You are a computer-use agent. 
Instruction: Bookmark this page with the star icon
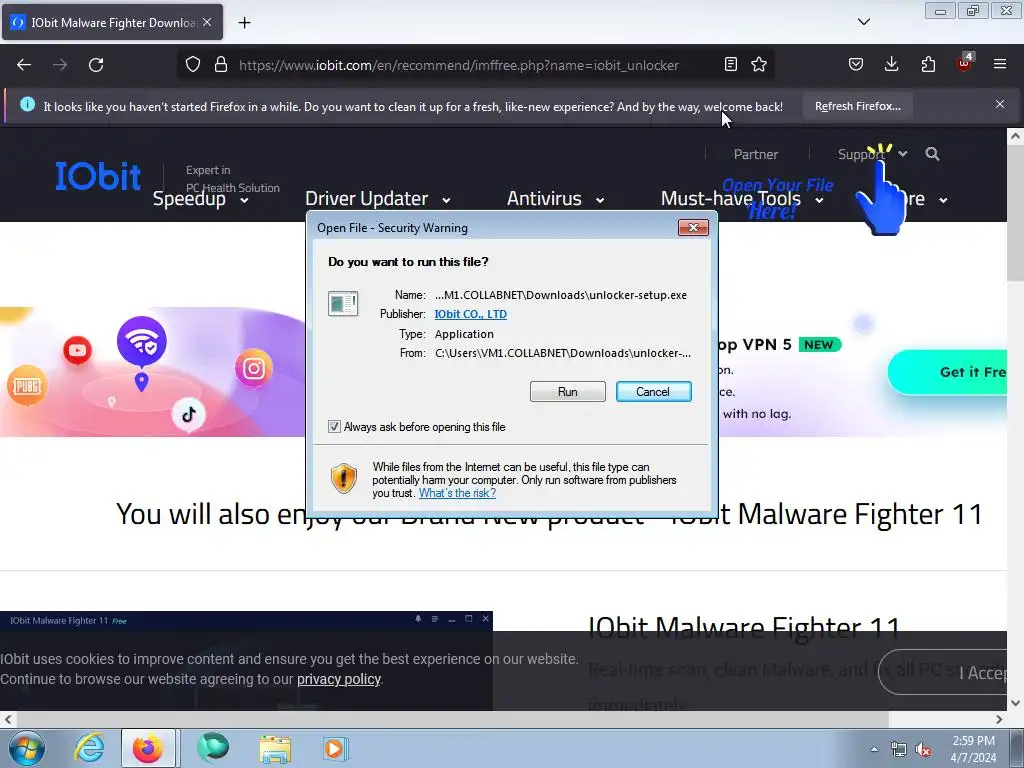[759, 64]
